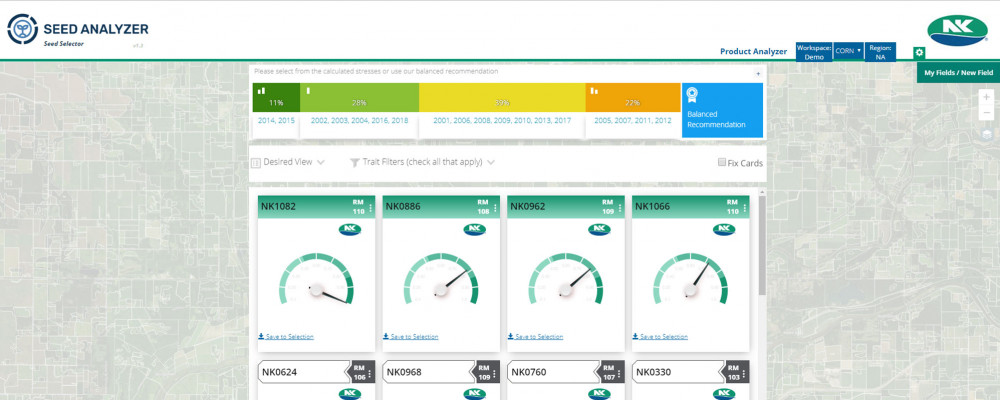Click NK logo on NK1082 card
Screen dimensions: 1000x400
coord(349,230)
